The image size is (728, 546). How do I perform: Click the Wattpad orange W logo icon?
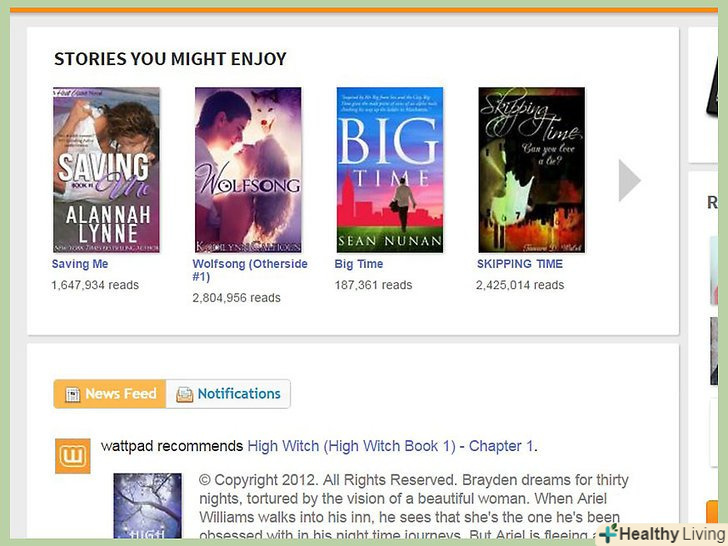tap(73, 456)
